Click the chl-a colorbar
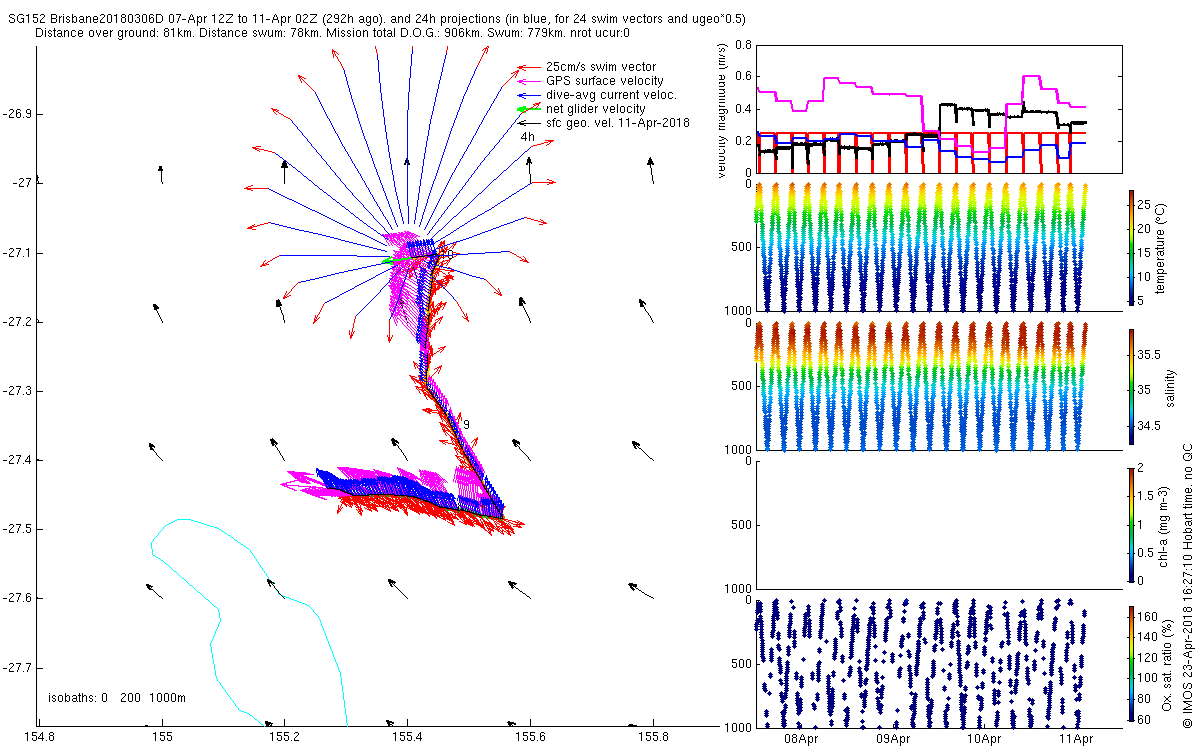The height and width of the screenshot is (750, 1200). coord(1131,523)
